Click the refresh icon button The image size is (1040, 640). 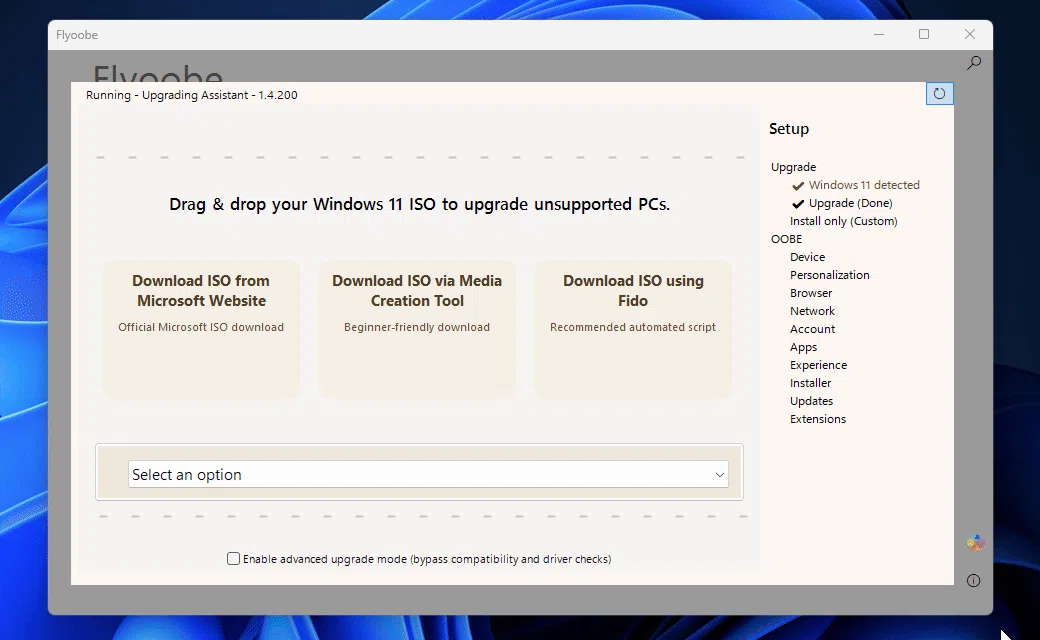939,94
